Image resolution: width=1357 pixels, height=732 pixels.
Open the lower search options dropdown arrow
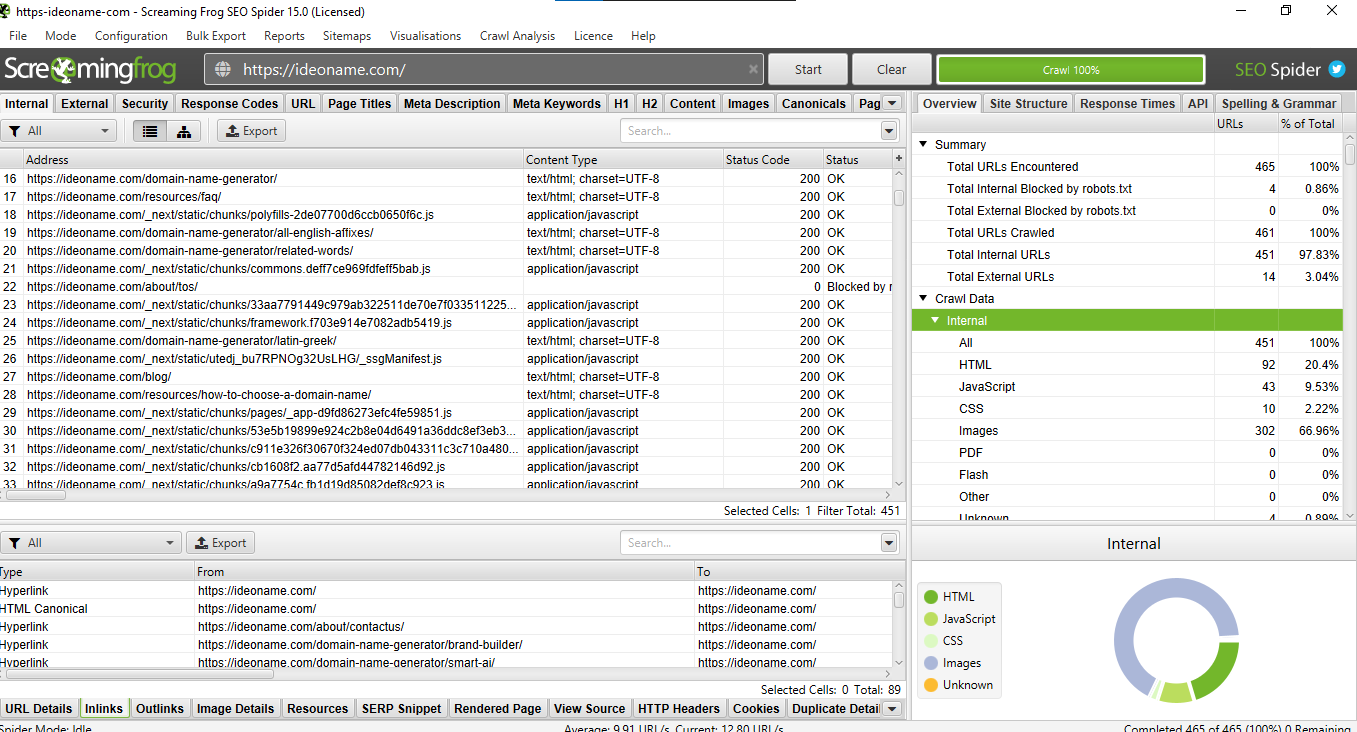pos(889,543)
